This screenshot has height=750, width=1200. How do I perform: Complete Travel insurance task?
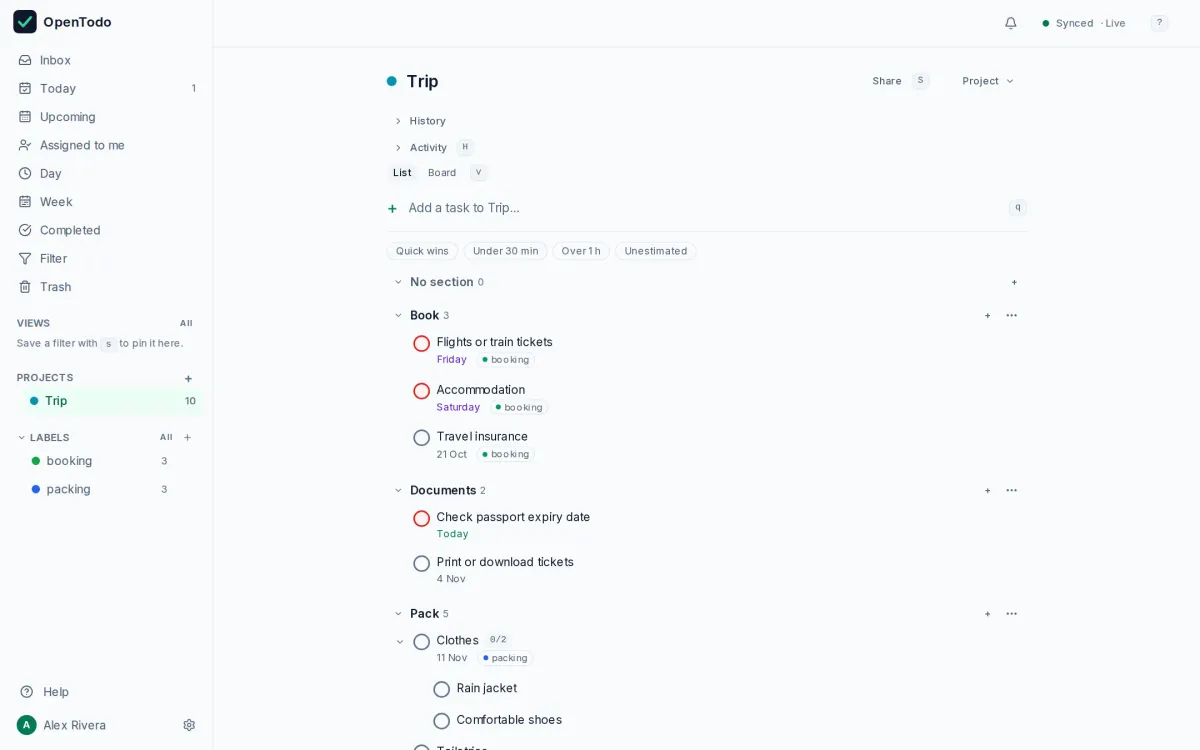click(x=422, y=438)
